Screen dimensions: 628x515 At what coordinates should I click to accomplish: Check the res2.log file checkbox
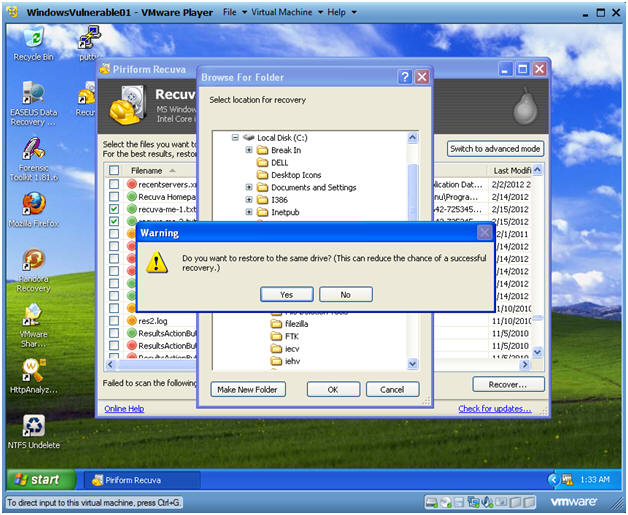(x=114, y=321)
